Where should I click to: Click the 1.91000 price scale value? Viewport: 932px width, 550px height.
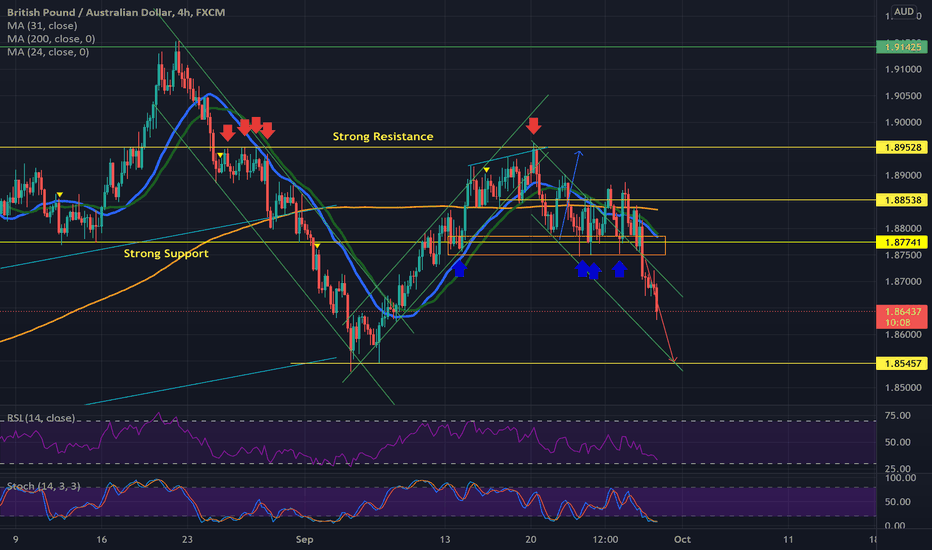click(x=903, y=70)
